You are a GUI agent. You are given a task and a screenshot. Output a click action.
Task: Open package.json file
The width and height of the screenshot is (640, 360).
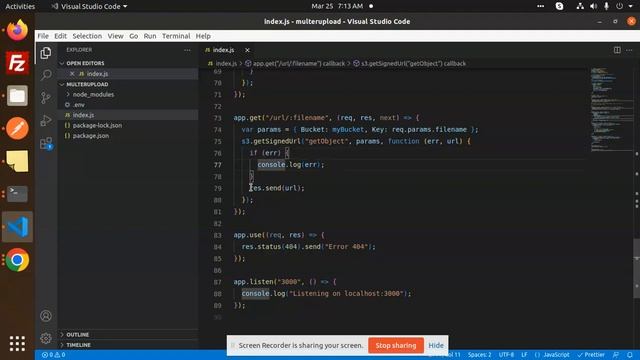point(91,136)
